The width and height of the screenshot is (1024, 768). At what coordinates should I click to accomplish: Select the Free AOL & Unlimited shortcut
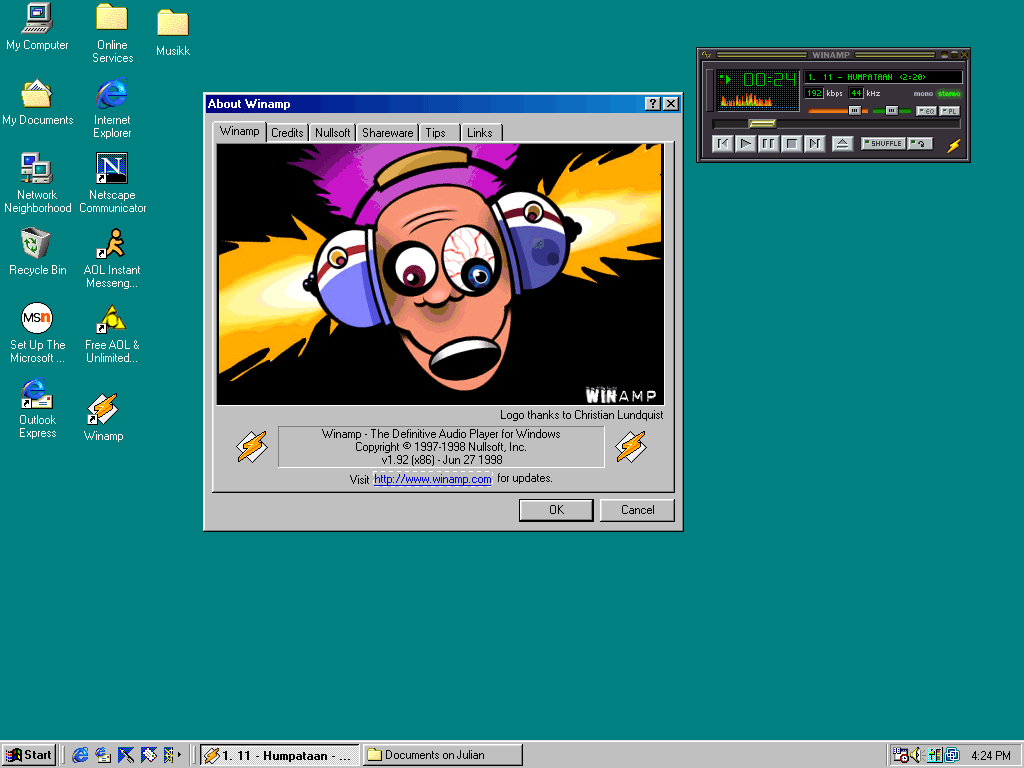pyautogui.click(x=112, y=334)
